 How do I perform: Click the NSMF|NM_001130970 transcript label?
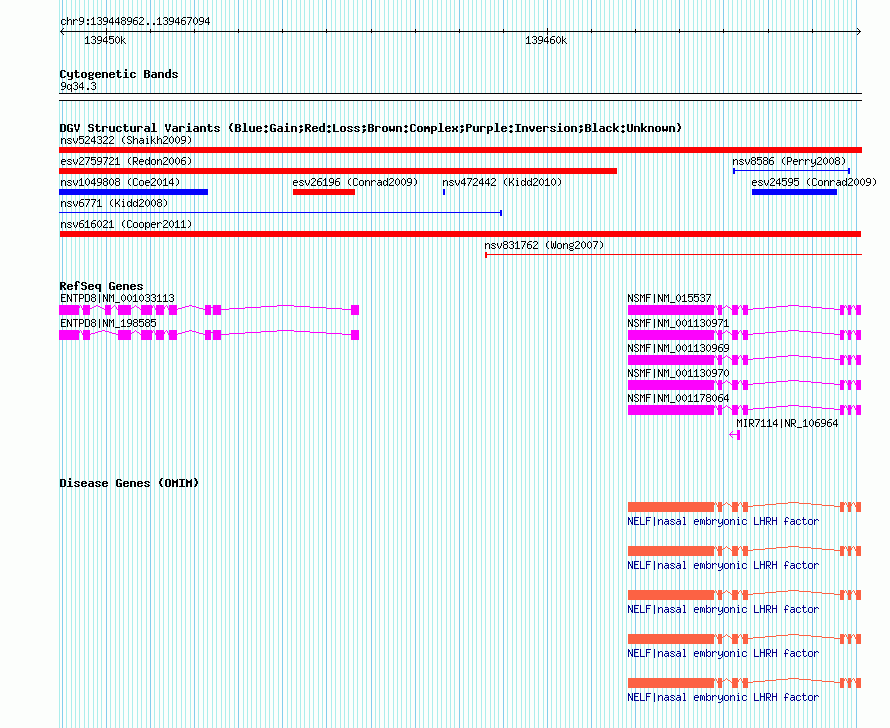678,373
